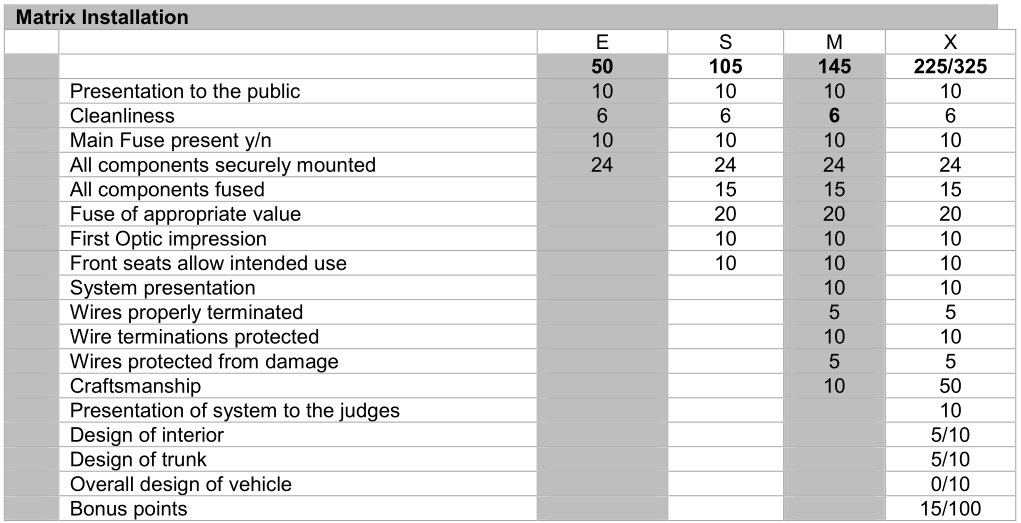Screen dimensions: 1021x523
Task: Select the "Craftsmanship" row label
Action: tap(135, 386)
